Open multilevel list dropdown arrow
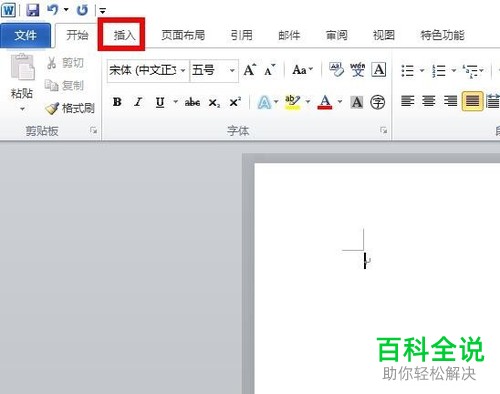This screenshot has height=394, width=500. coord(482,70)
